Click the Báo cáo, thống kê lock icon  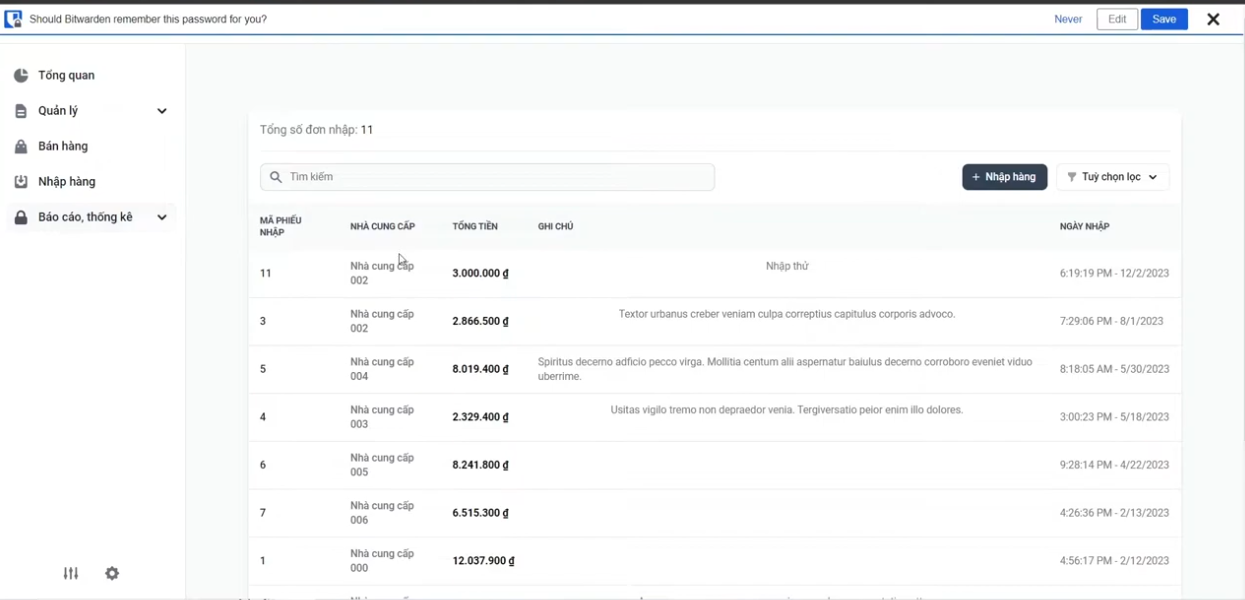[x=21, y=218]
